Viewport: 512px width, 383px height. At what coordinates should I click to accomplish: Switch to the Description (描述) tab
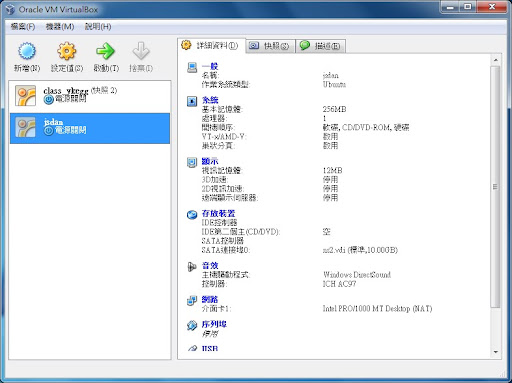tap(321, 46)
